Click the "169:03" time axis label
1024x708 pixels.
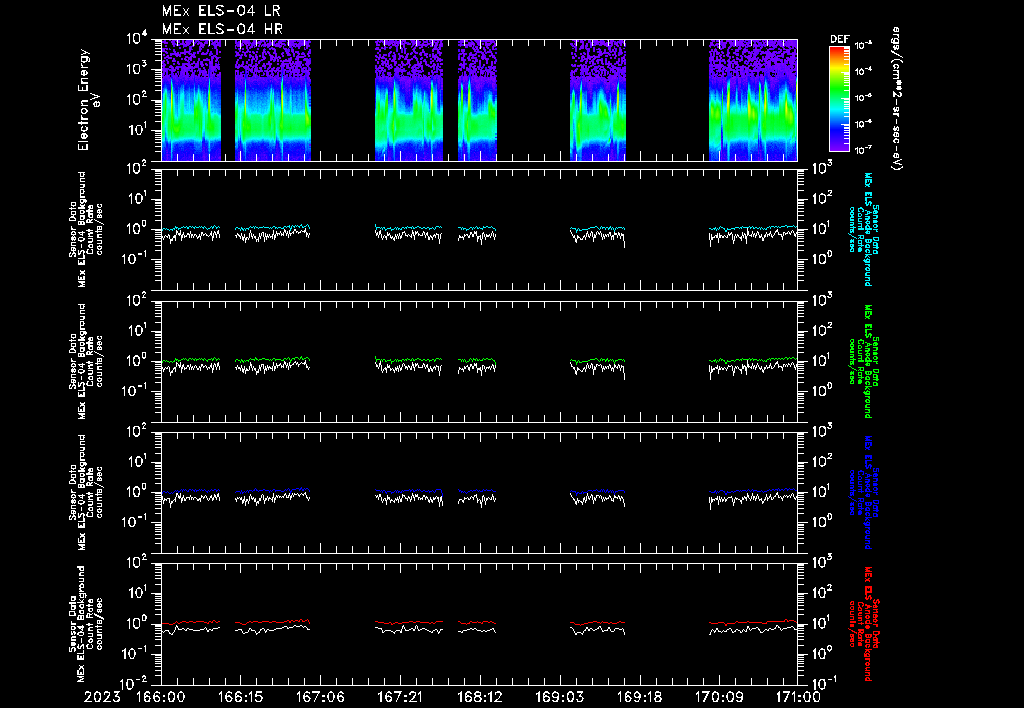click(x=559, y=698)
